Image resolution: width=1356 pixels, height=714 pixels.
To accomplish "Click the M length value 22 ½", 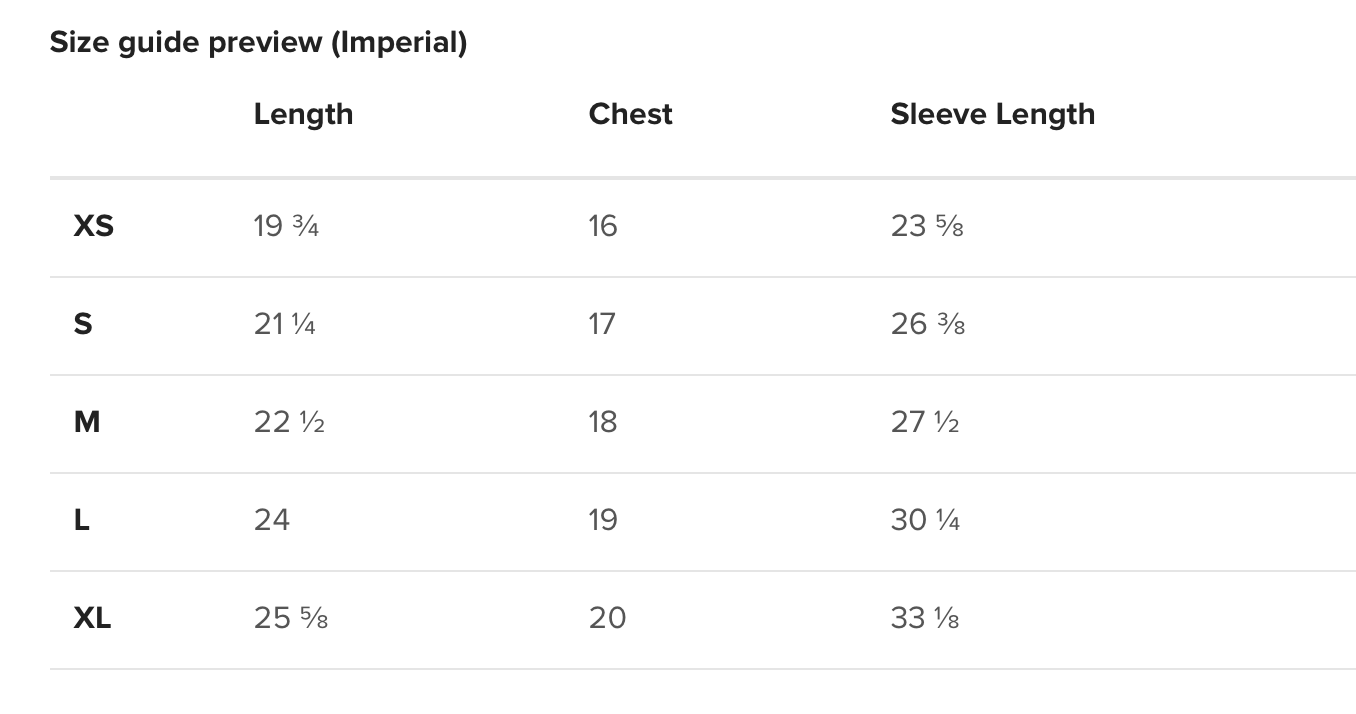I will [289, 422].
